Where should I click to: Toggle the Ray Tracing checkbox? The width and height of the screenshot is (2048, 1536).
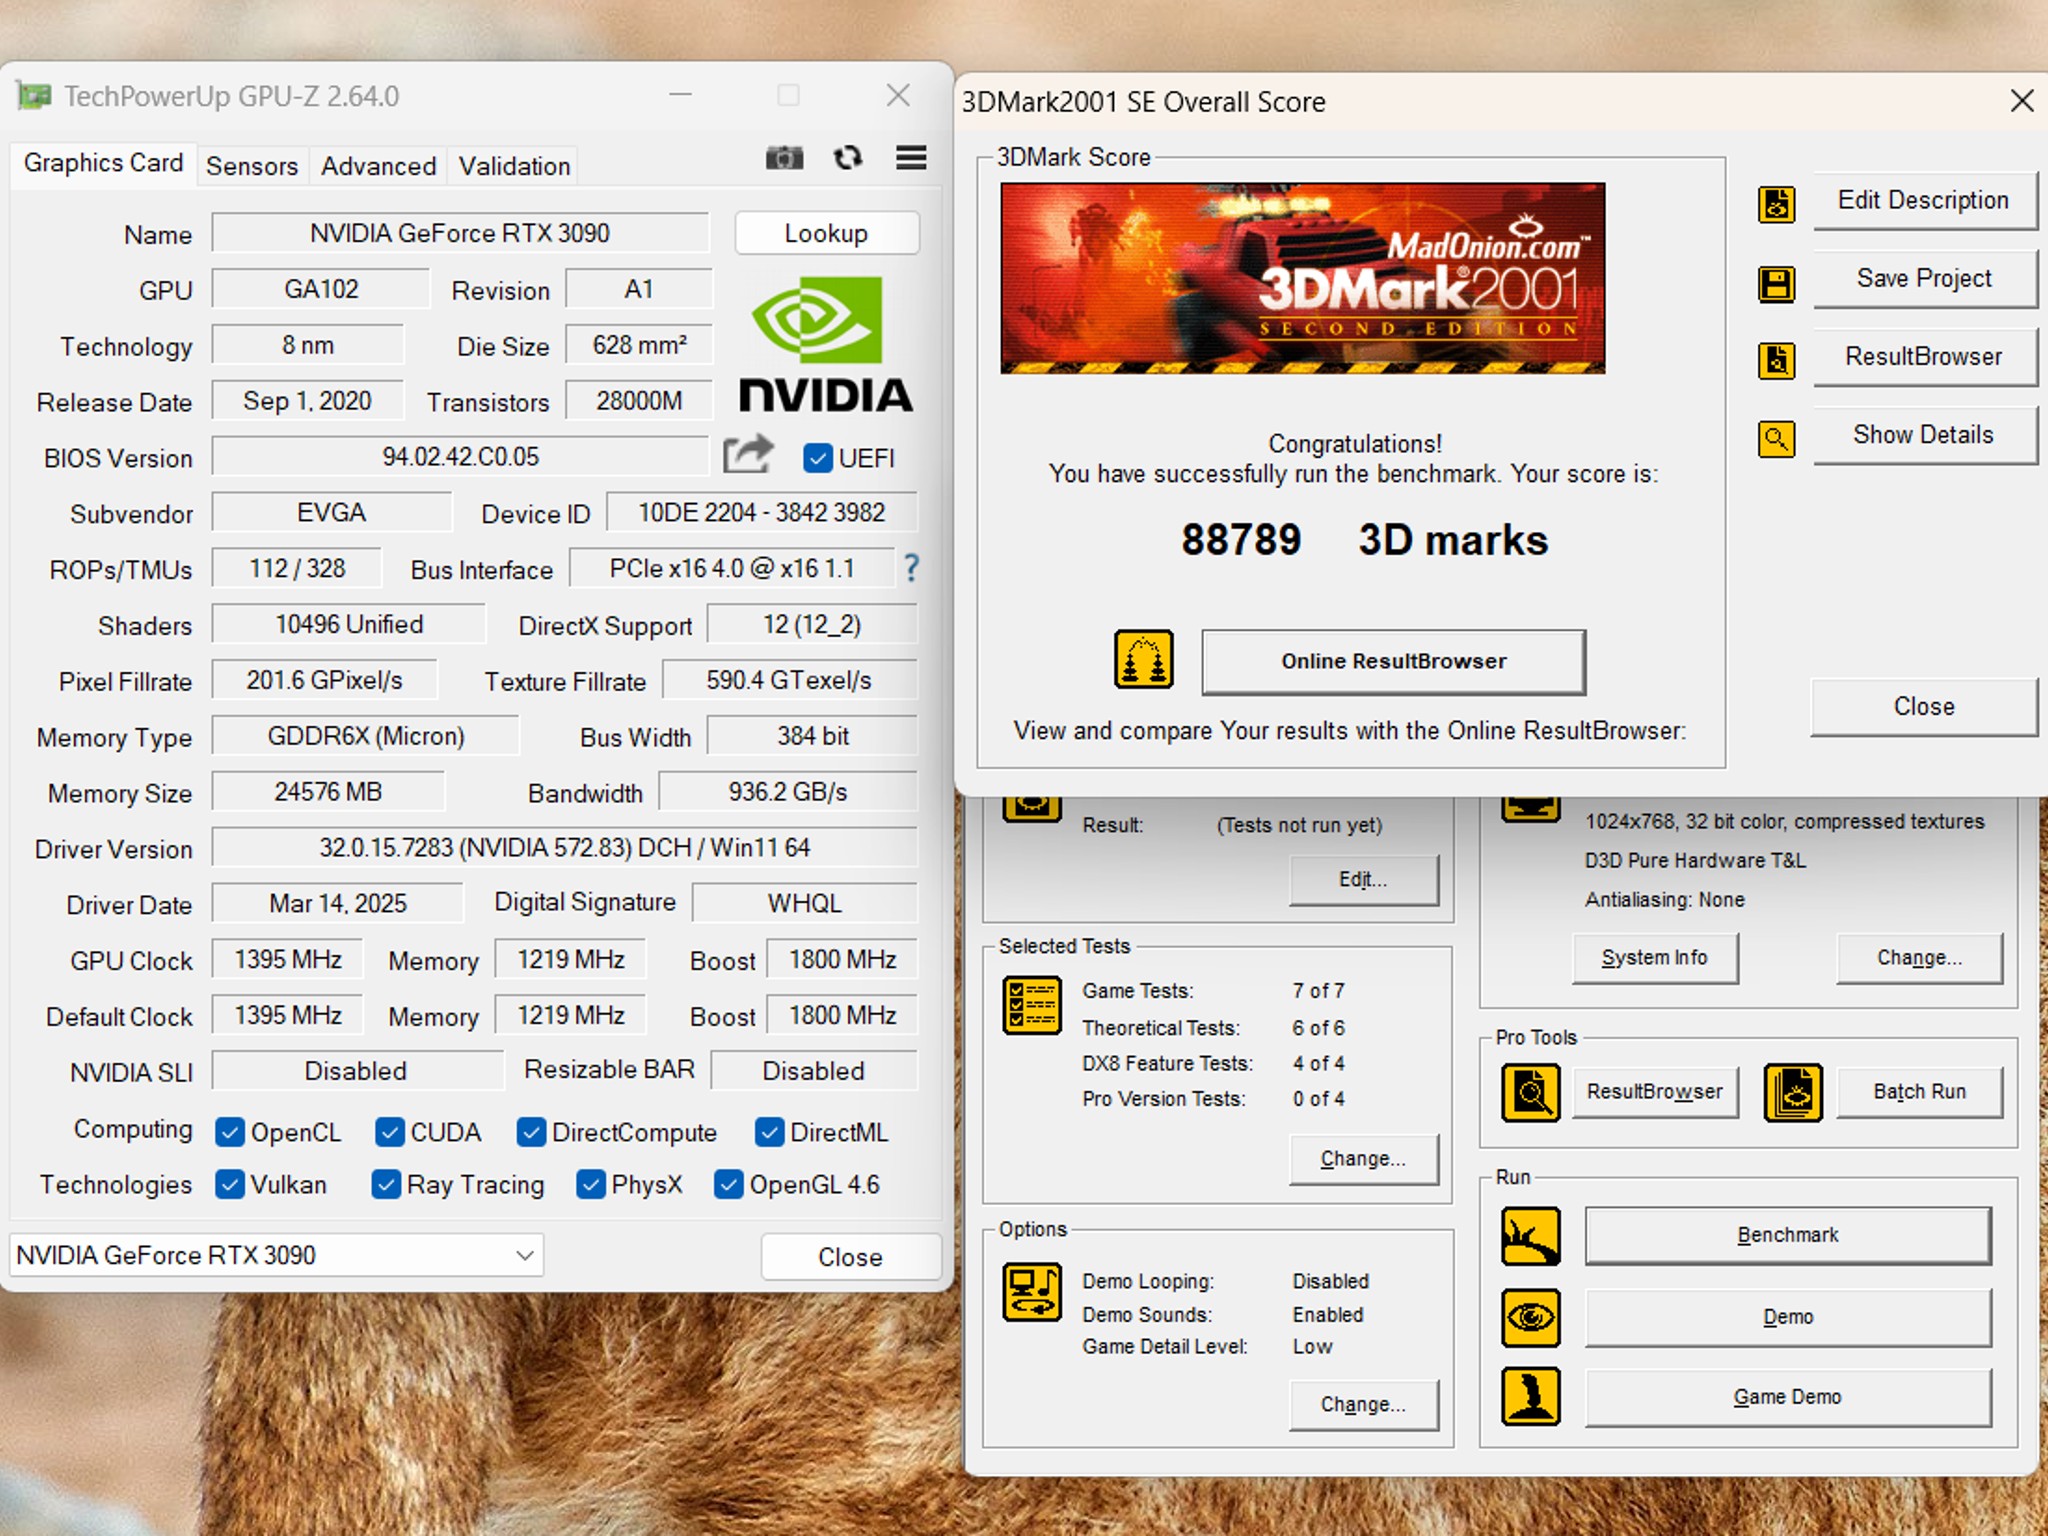click(x=386, y=1184)
